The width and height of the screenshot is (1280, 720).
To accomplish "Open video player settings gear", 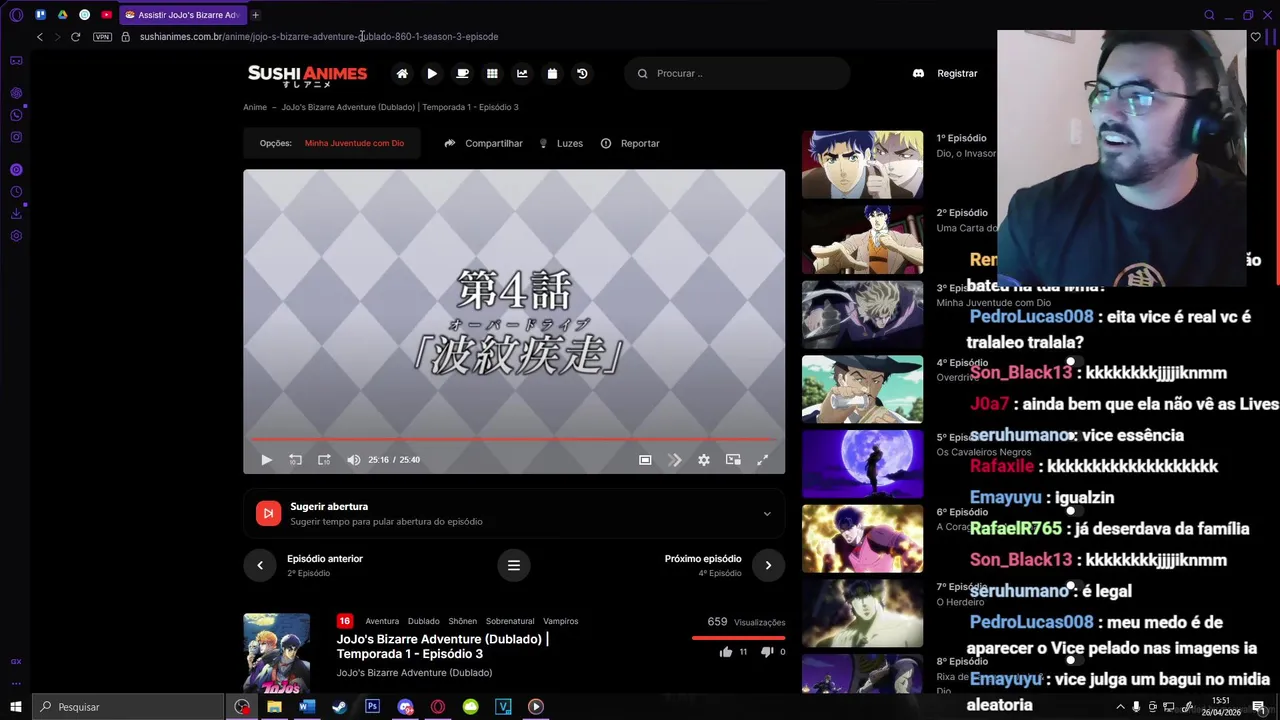I will point(704,460).
